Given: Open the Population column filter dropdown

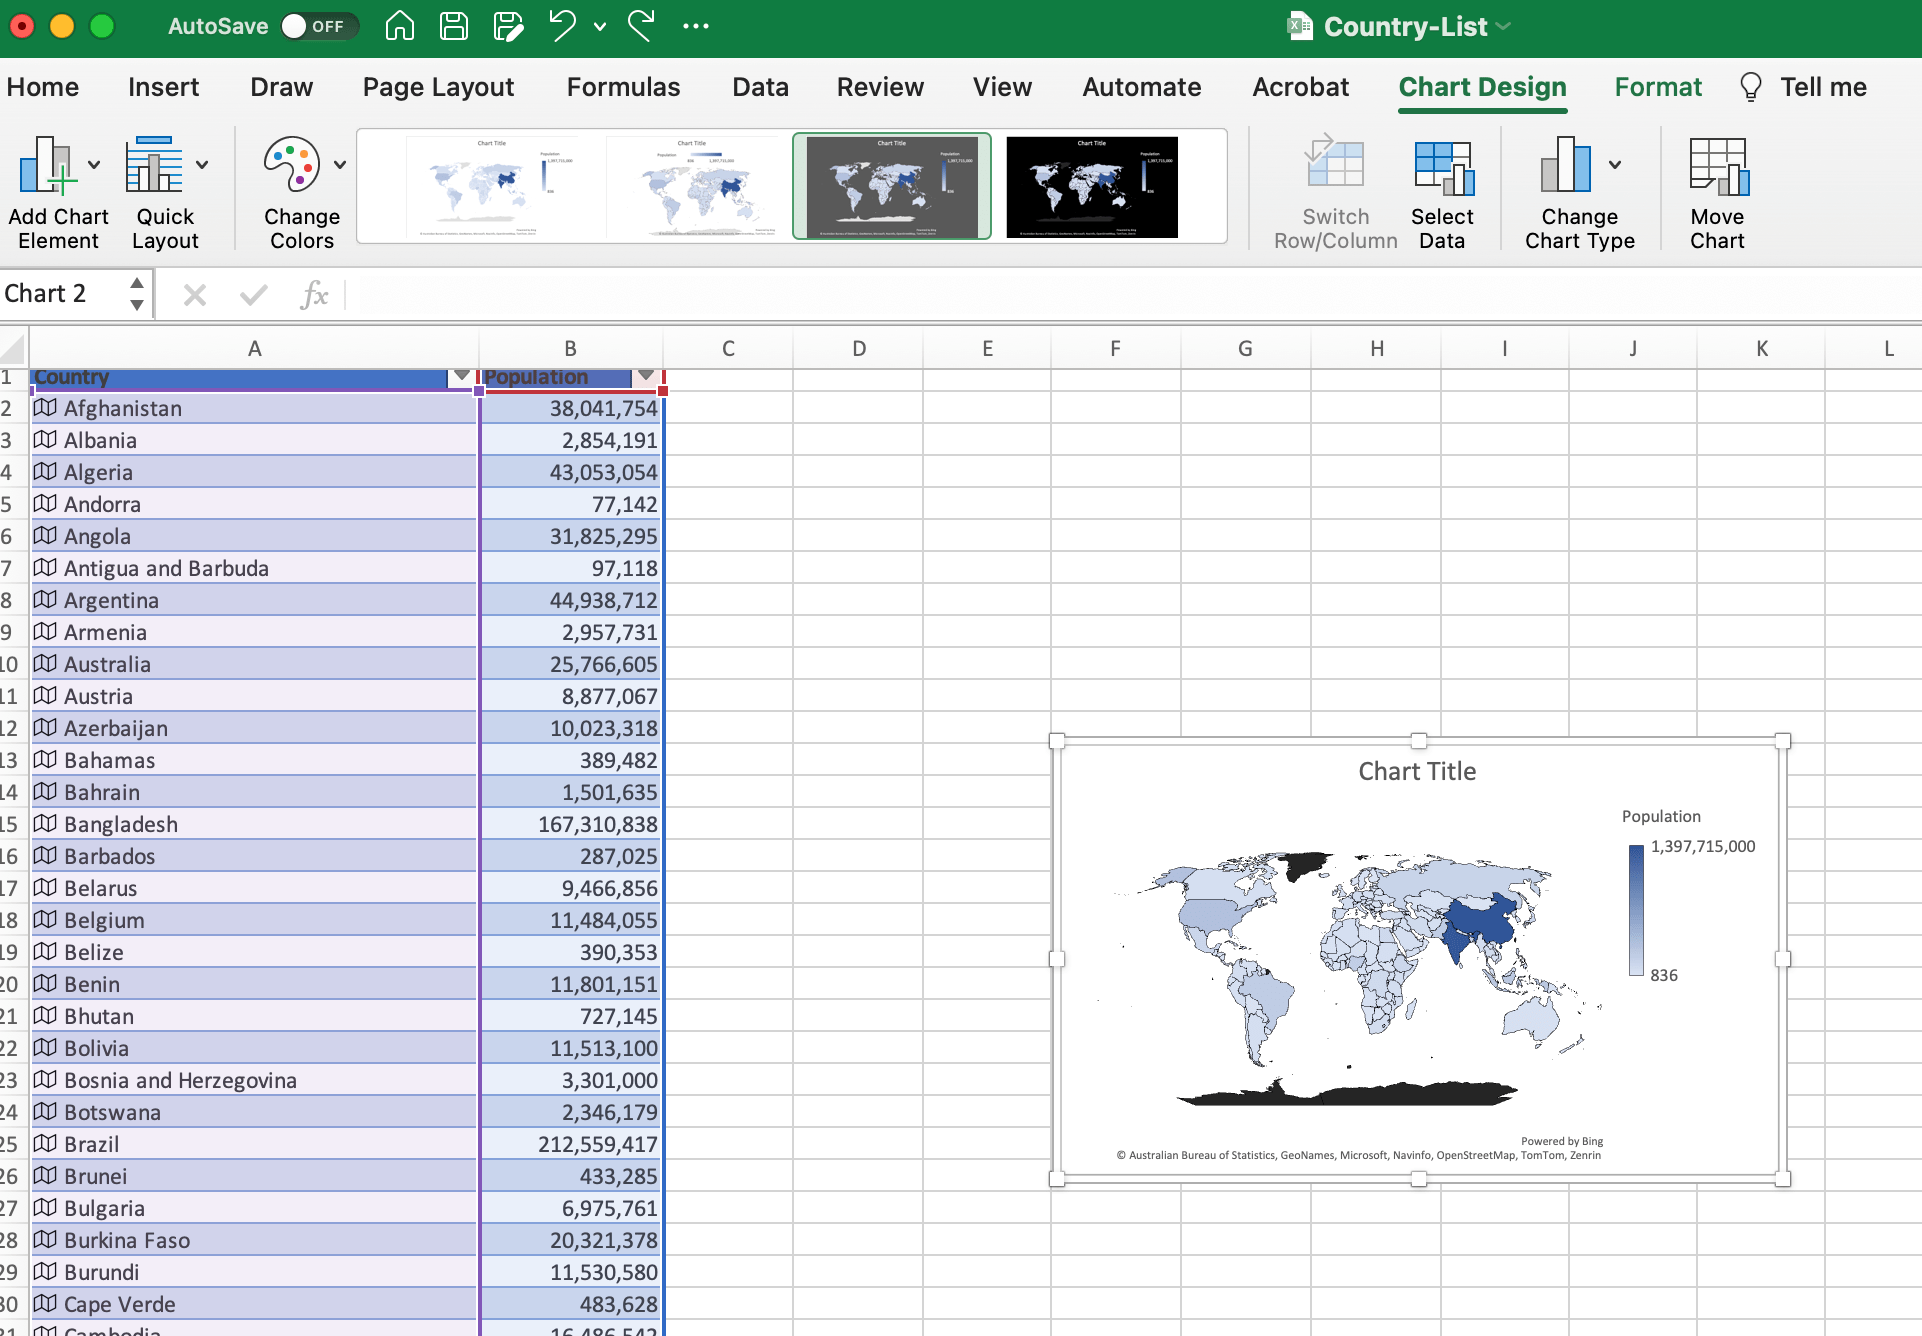Looking at the screenshot, I should point(646,377).
